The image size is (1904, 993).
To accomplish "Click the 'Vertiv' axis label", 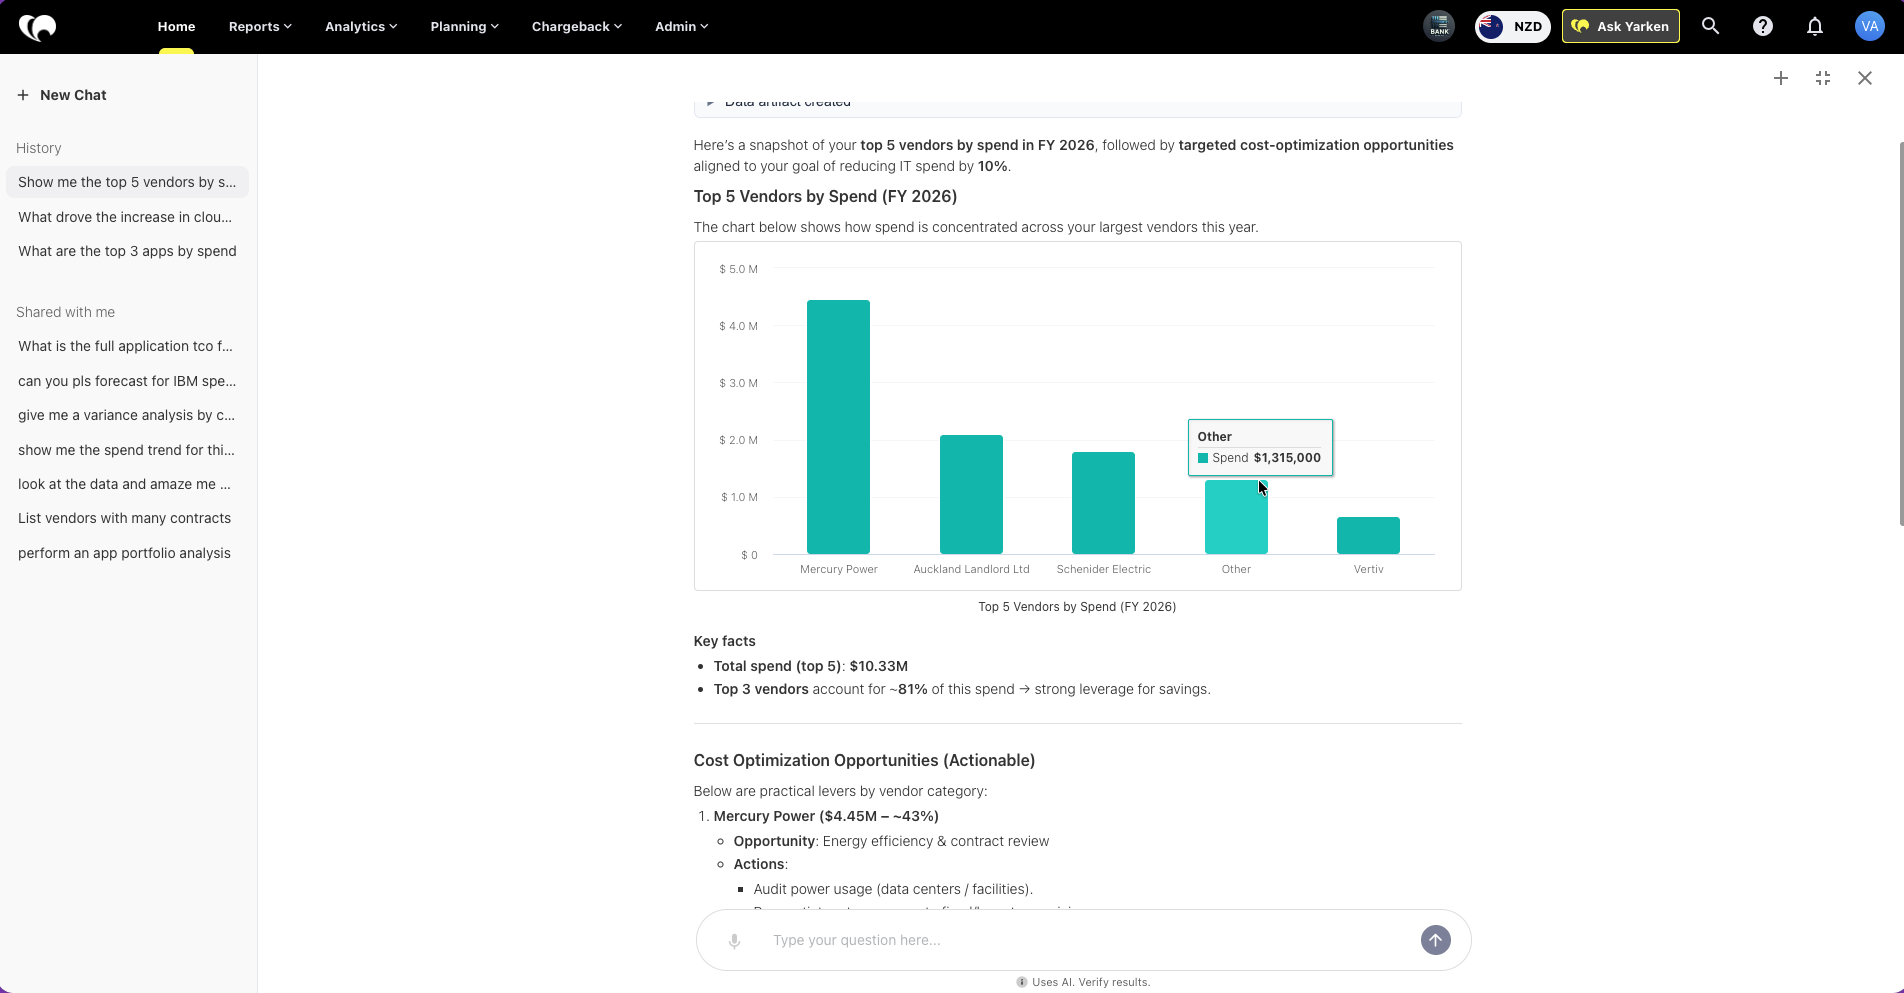I will click(x=1369, y=569).
